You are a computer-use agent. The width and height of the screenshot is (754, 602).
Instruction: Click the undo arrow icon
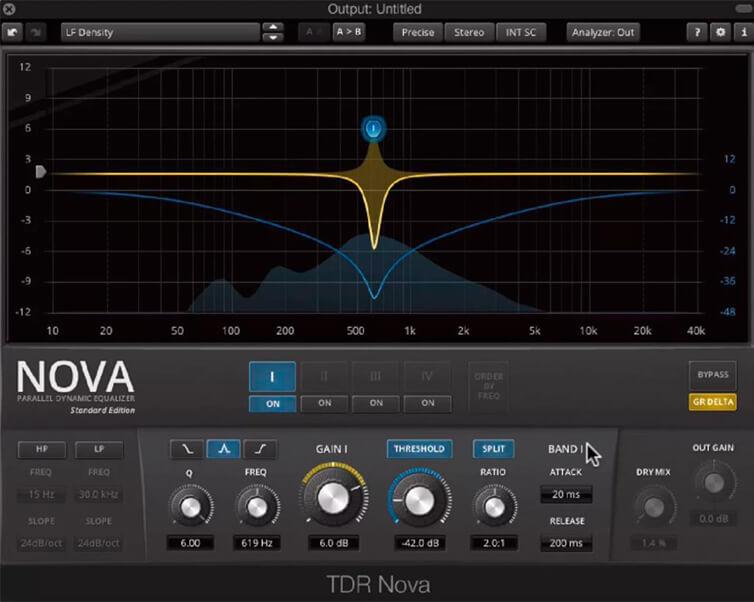pyautogui.click(x=12, y=32)
